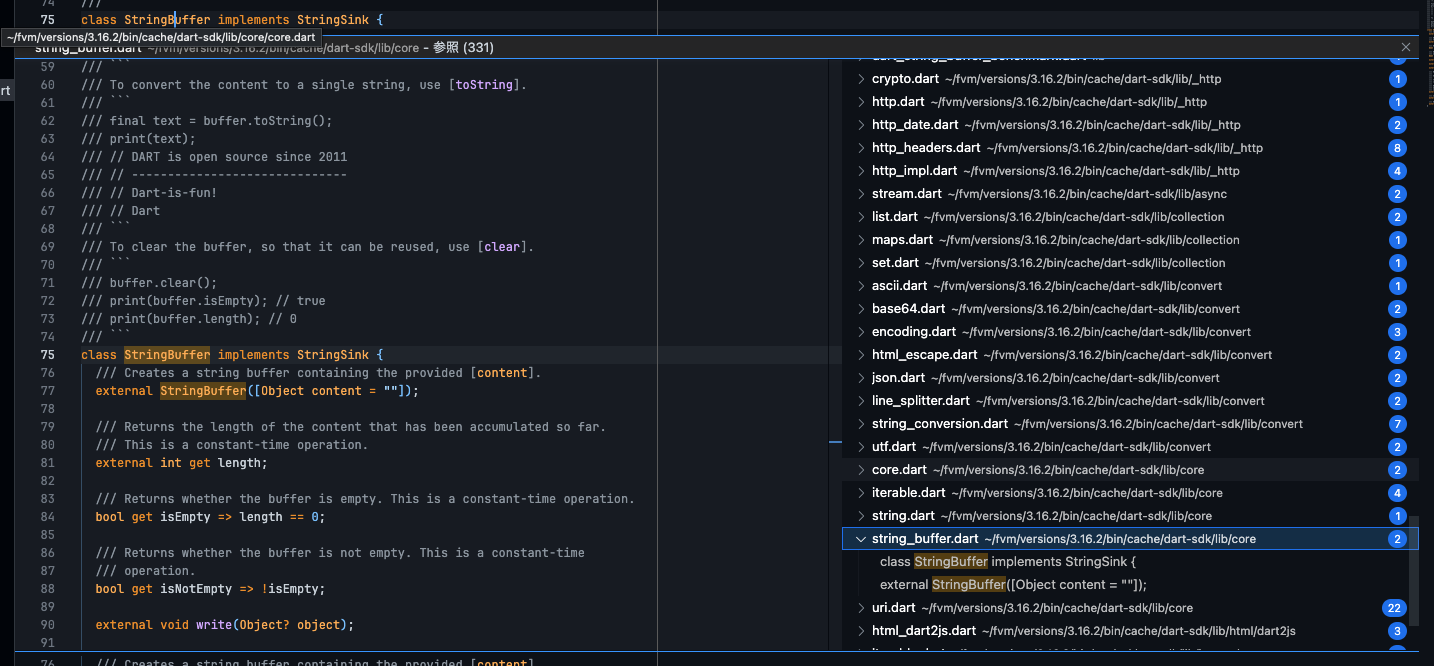Click '// DART is open source since 2011' comment
Screen dimensions: 1434x666
(x=228, y=157)
